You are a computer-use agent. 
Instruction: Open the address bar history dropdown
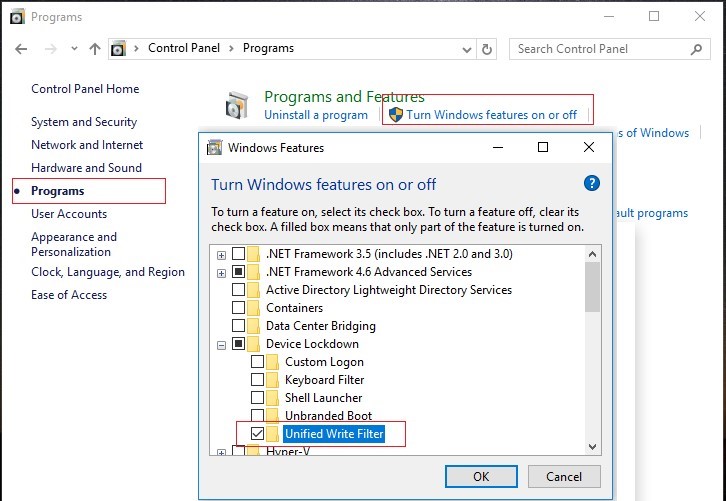[464, 49]
